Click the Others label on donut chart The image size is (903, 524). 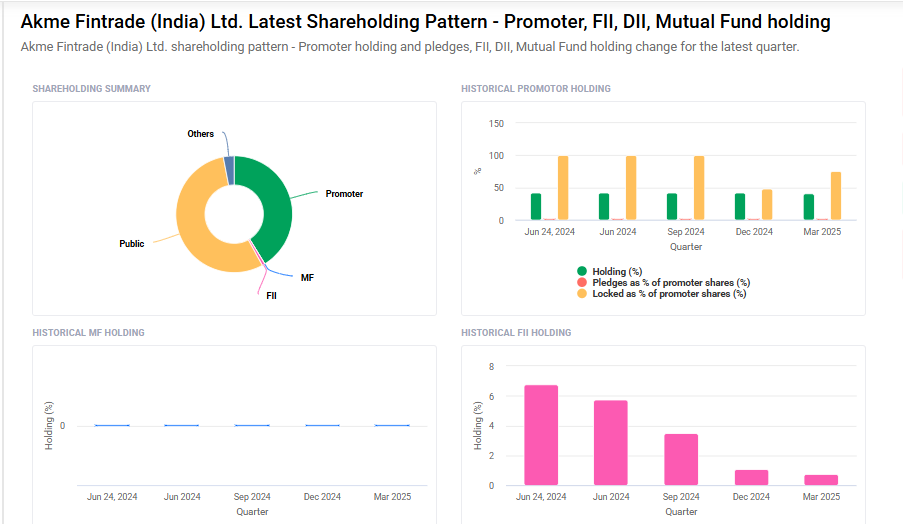[200, 134]
